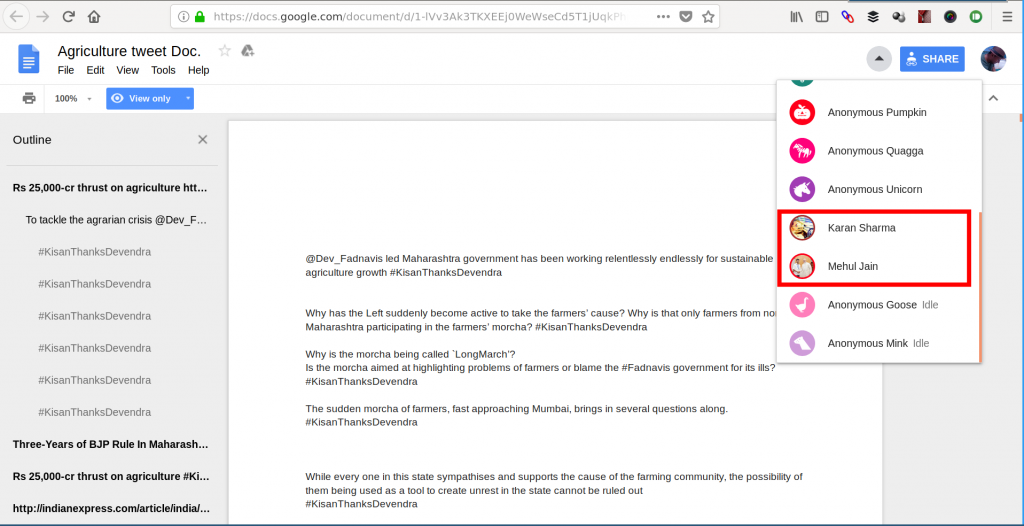Open the Google Docs home icon
Image resolution: width=1024 pixels, height=526 pixels.
pyautogui.click(x=28, y=59)
